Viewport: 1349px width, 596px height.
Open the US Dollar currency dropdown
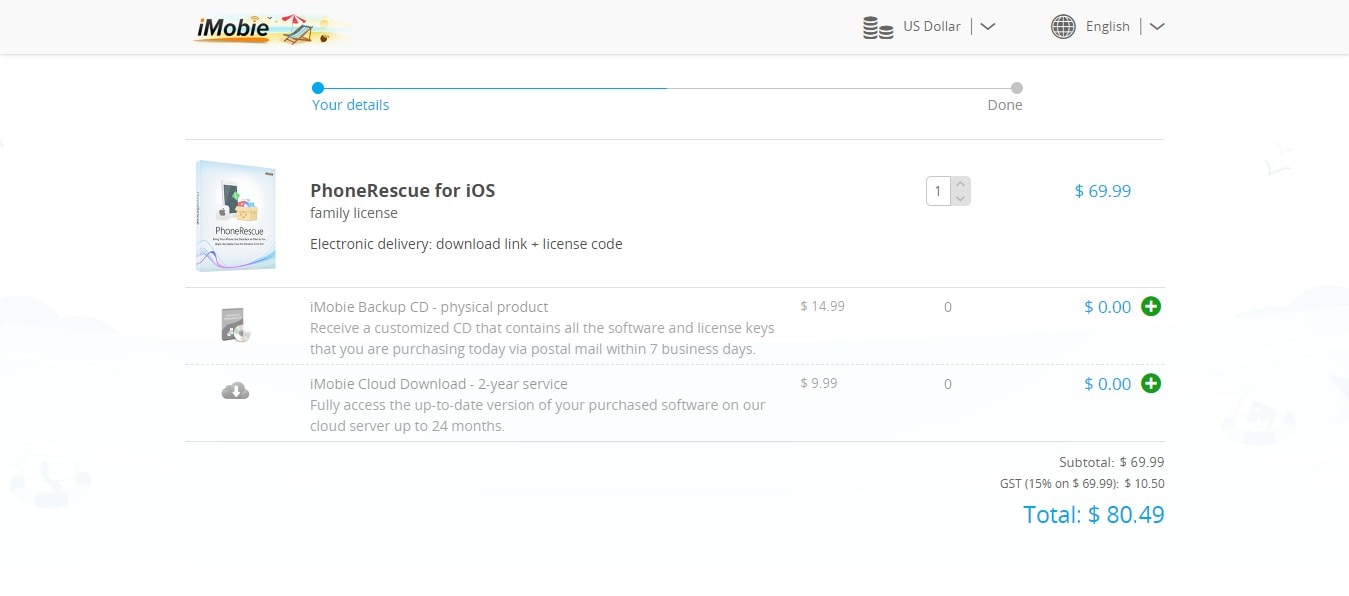(931, 27)
